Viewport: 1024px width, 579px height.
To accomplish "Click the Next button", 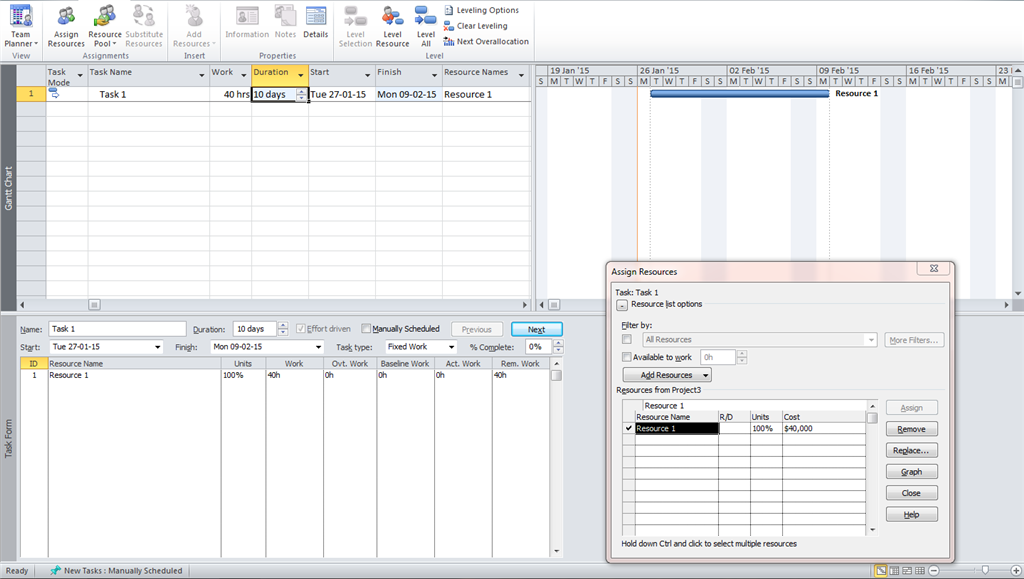I will click(x=537, y=330).
